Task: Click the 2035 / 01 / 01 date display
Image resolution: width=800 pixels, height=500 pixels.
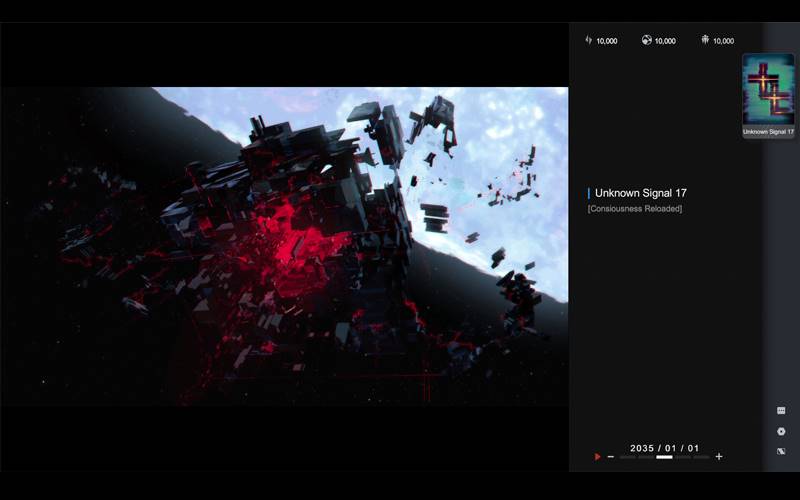Action: pyautogui.click(x=664, y=447)
